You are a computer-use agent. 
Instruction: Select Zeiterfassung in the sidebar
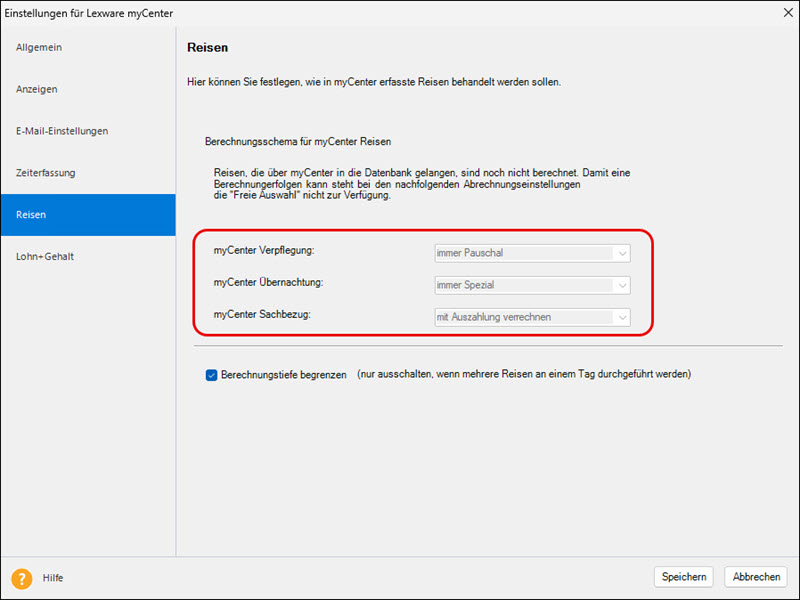click(x=46, y=173)
